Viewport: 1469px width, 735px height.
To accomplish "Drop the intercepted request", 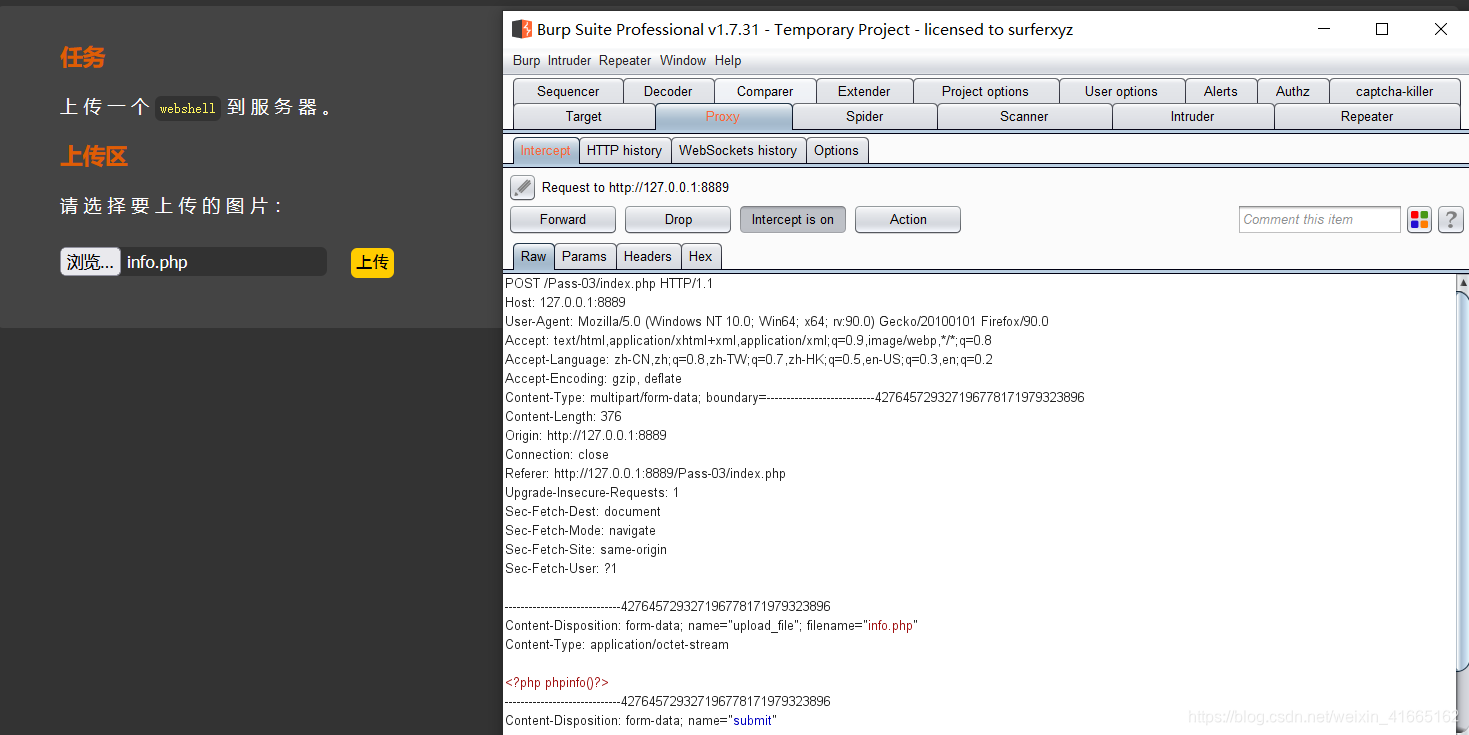I will point(678,220).
